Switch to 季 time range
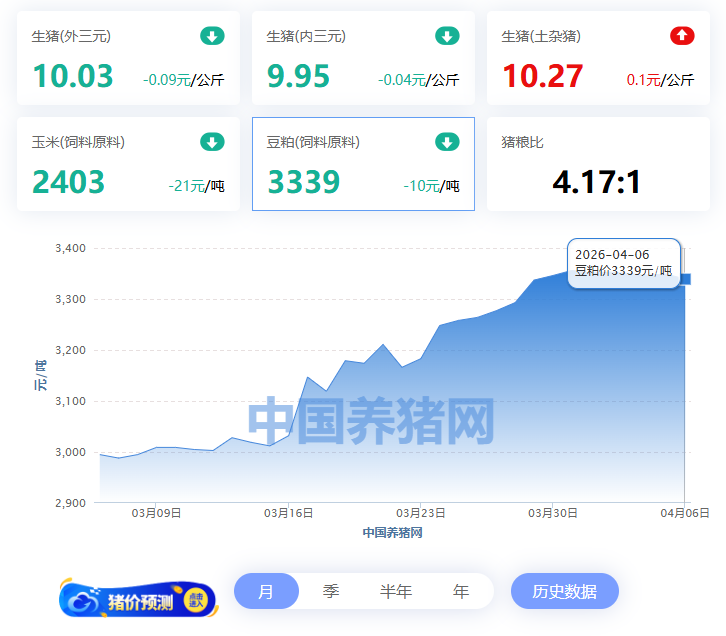The image size is (726, 636). (331, 591)
